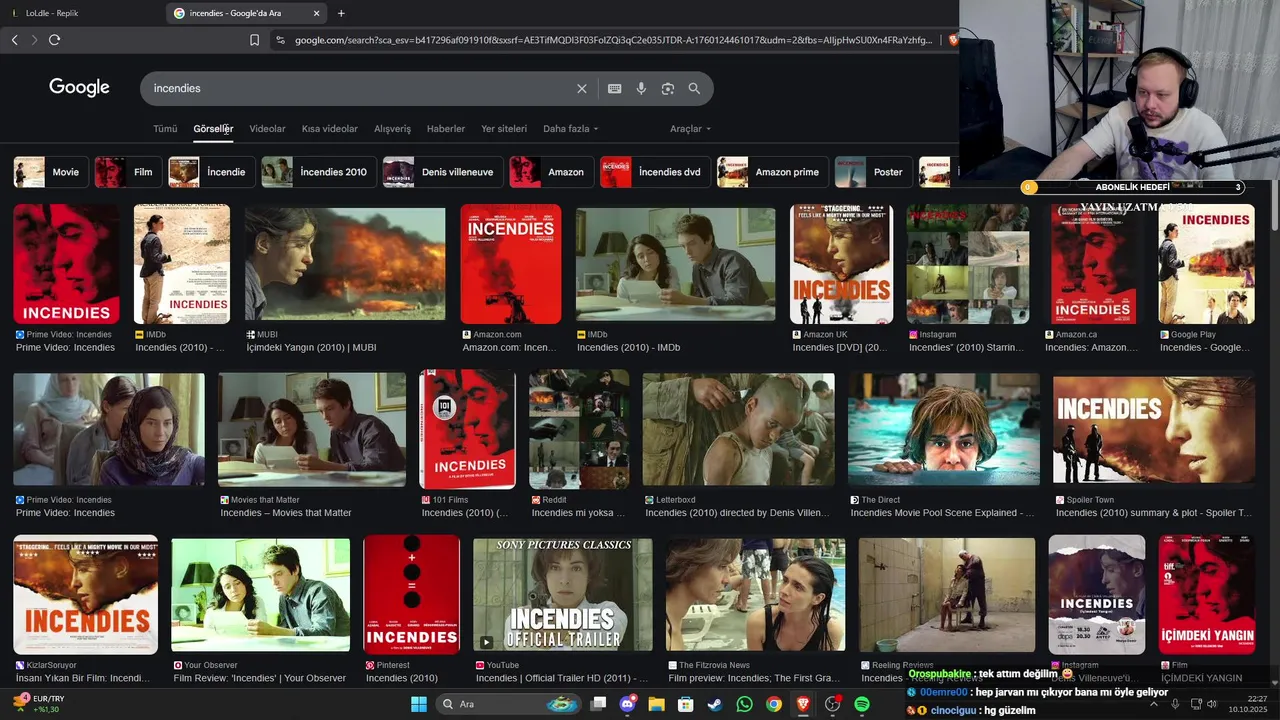Expand the Araçlar tools dropdown
1280x720 pixels.
click(x=690, y=129)
